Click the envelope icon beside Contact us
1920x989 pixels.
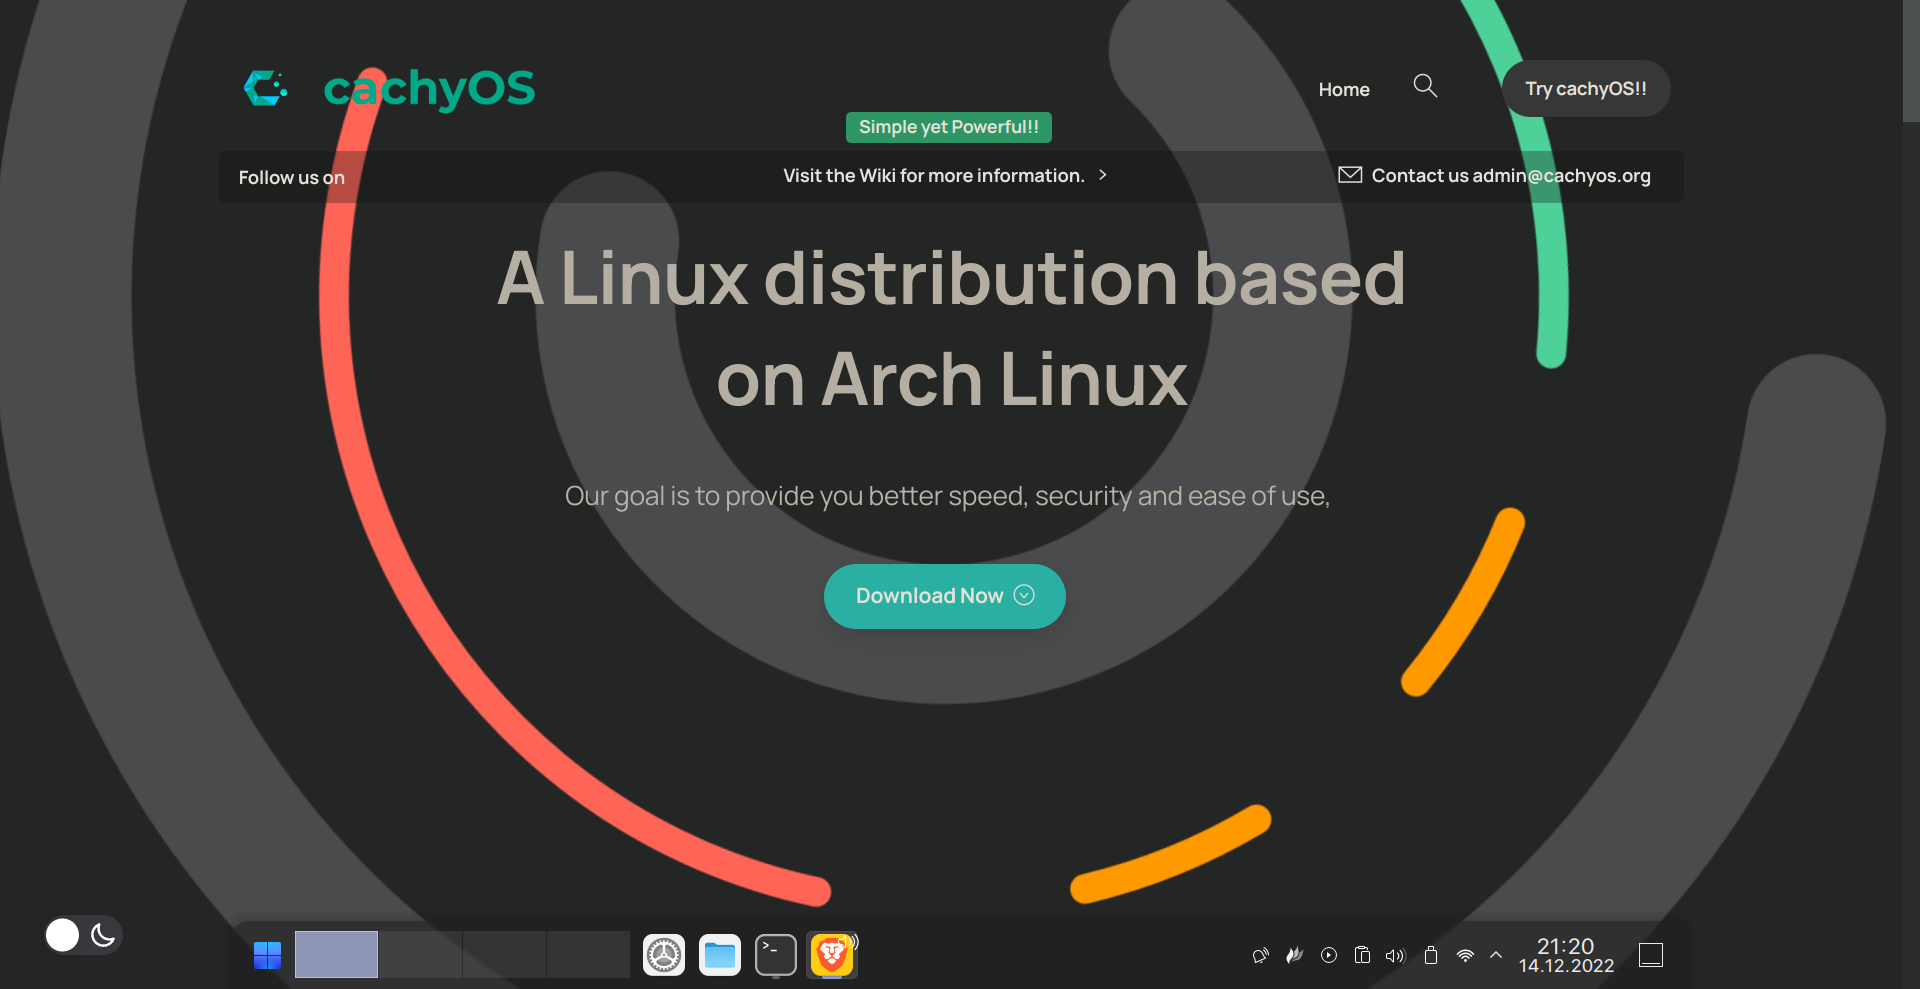click(1350, 175)
